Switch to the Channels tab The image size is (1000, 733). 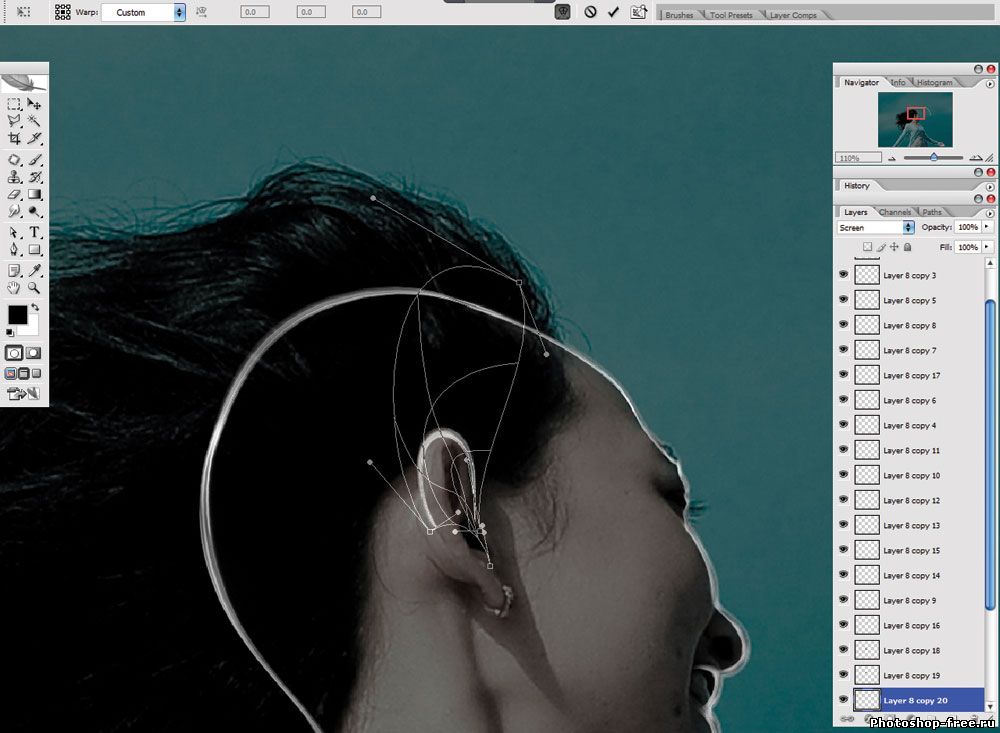pyautogui.click(x=894, y=212)
